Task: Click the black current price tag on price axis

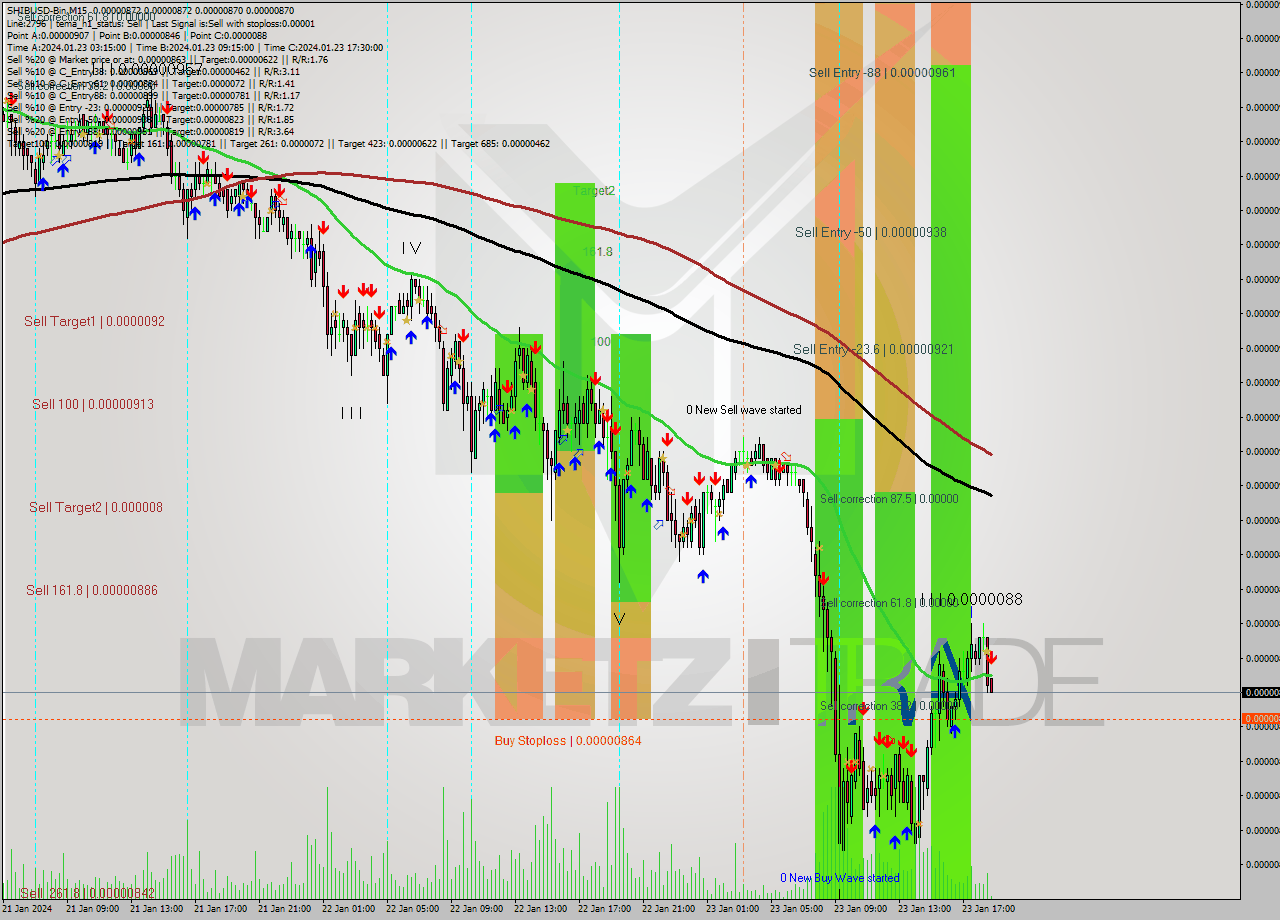Action: (1260, 692)
